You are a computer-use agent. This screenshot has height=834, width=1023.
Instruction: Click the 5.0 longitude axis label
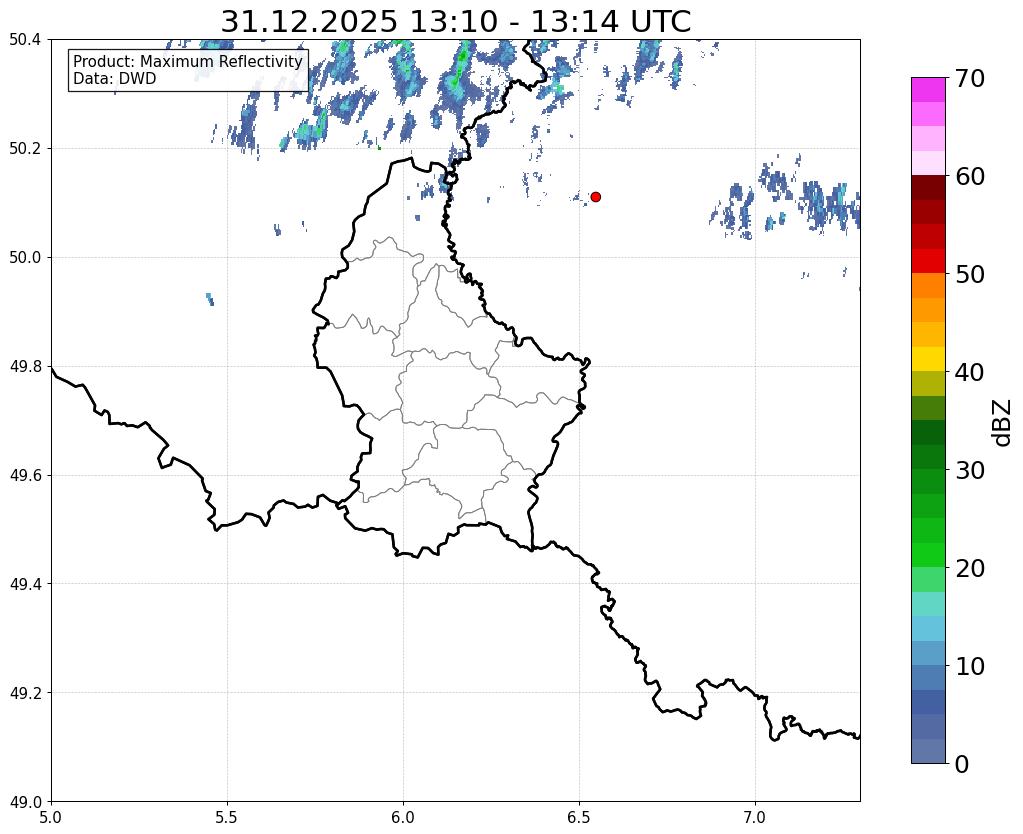[51, 818]
